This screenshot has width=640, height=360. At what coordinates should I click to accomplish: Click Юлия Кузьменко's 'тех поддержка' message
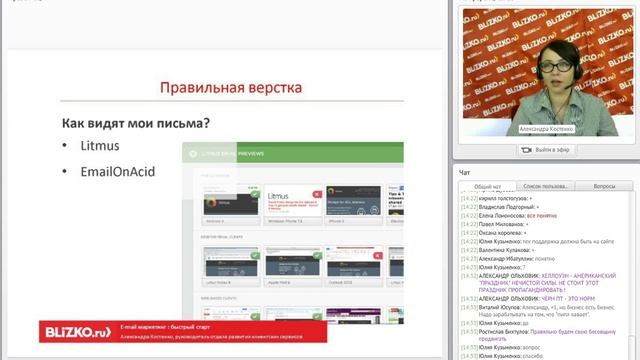tap(537, 242)
